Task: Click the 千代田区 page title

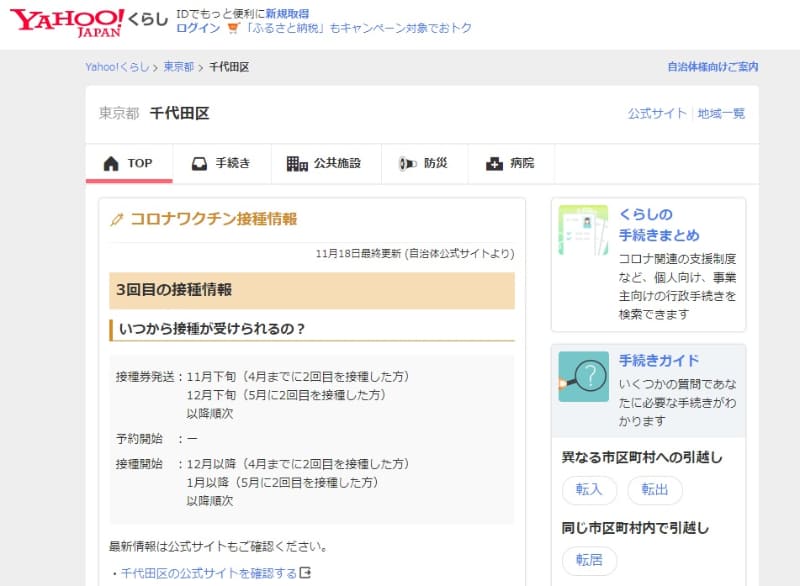Action: point(180,113)
